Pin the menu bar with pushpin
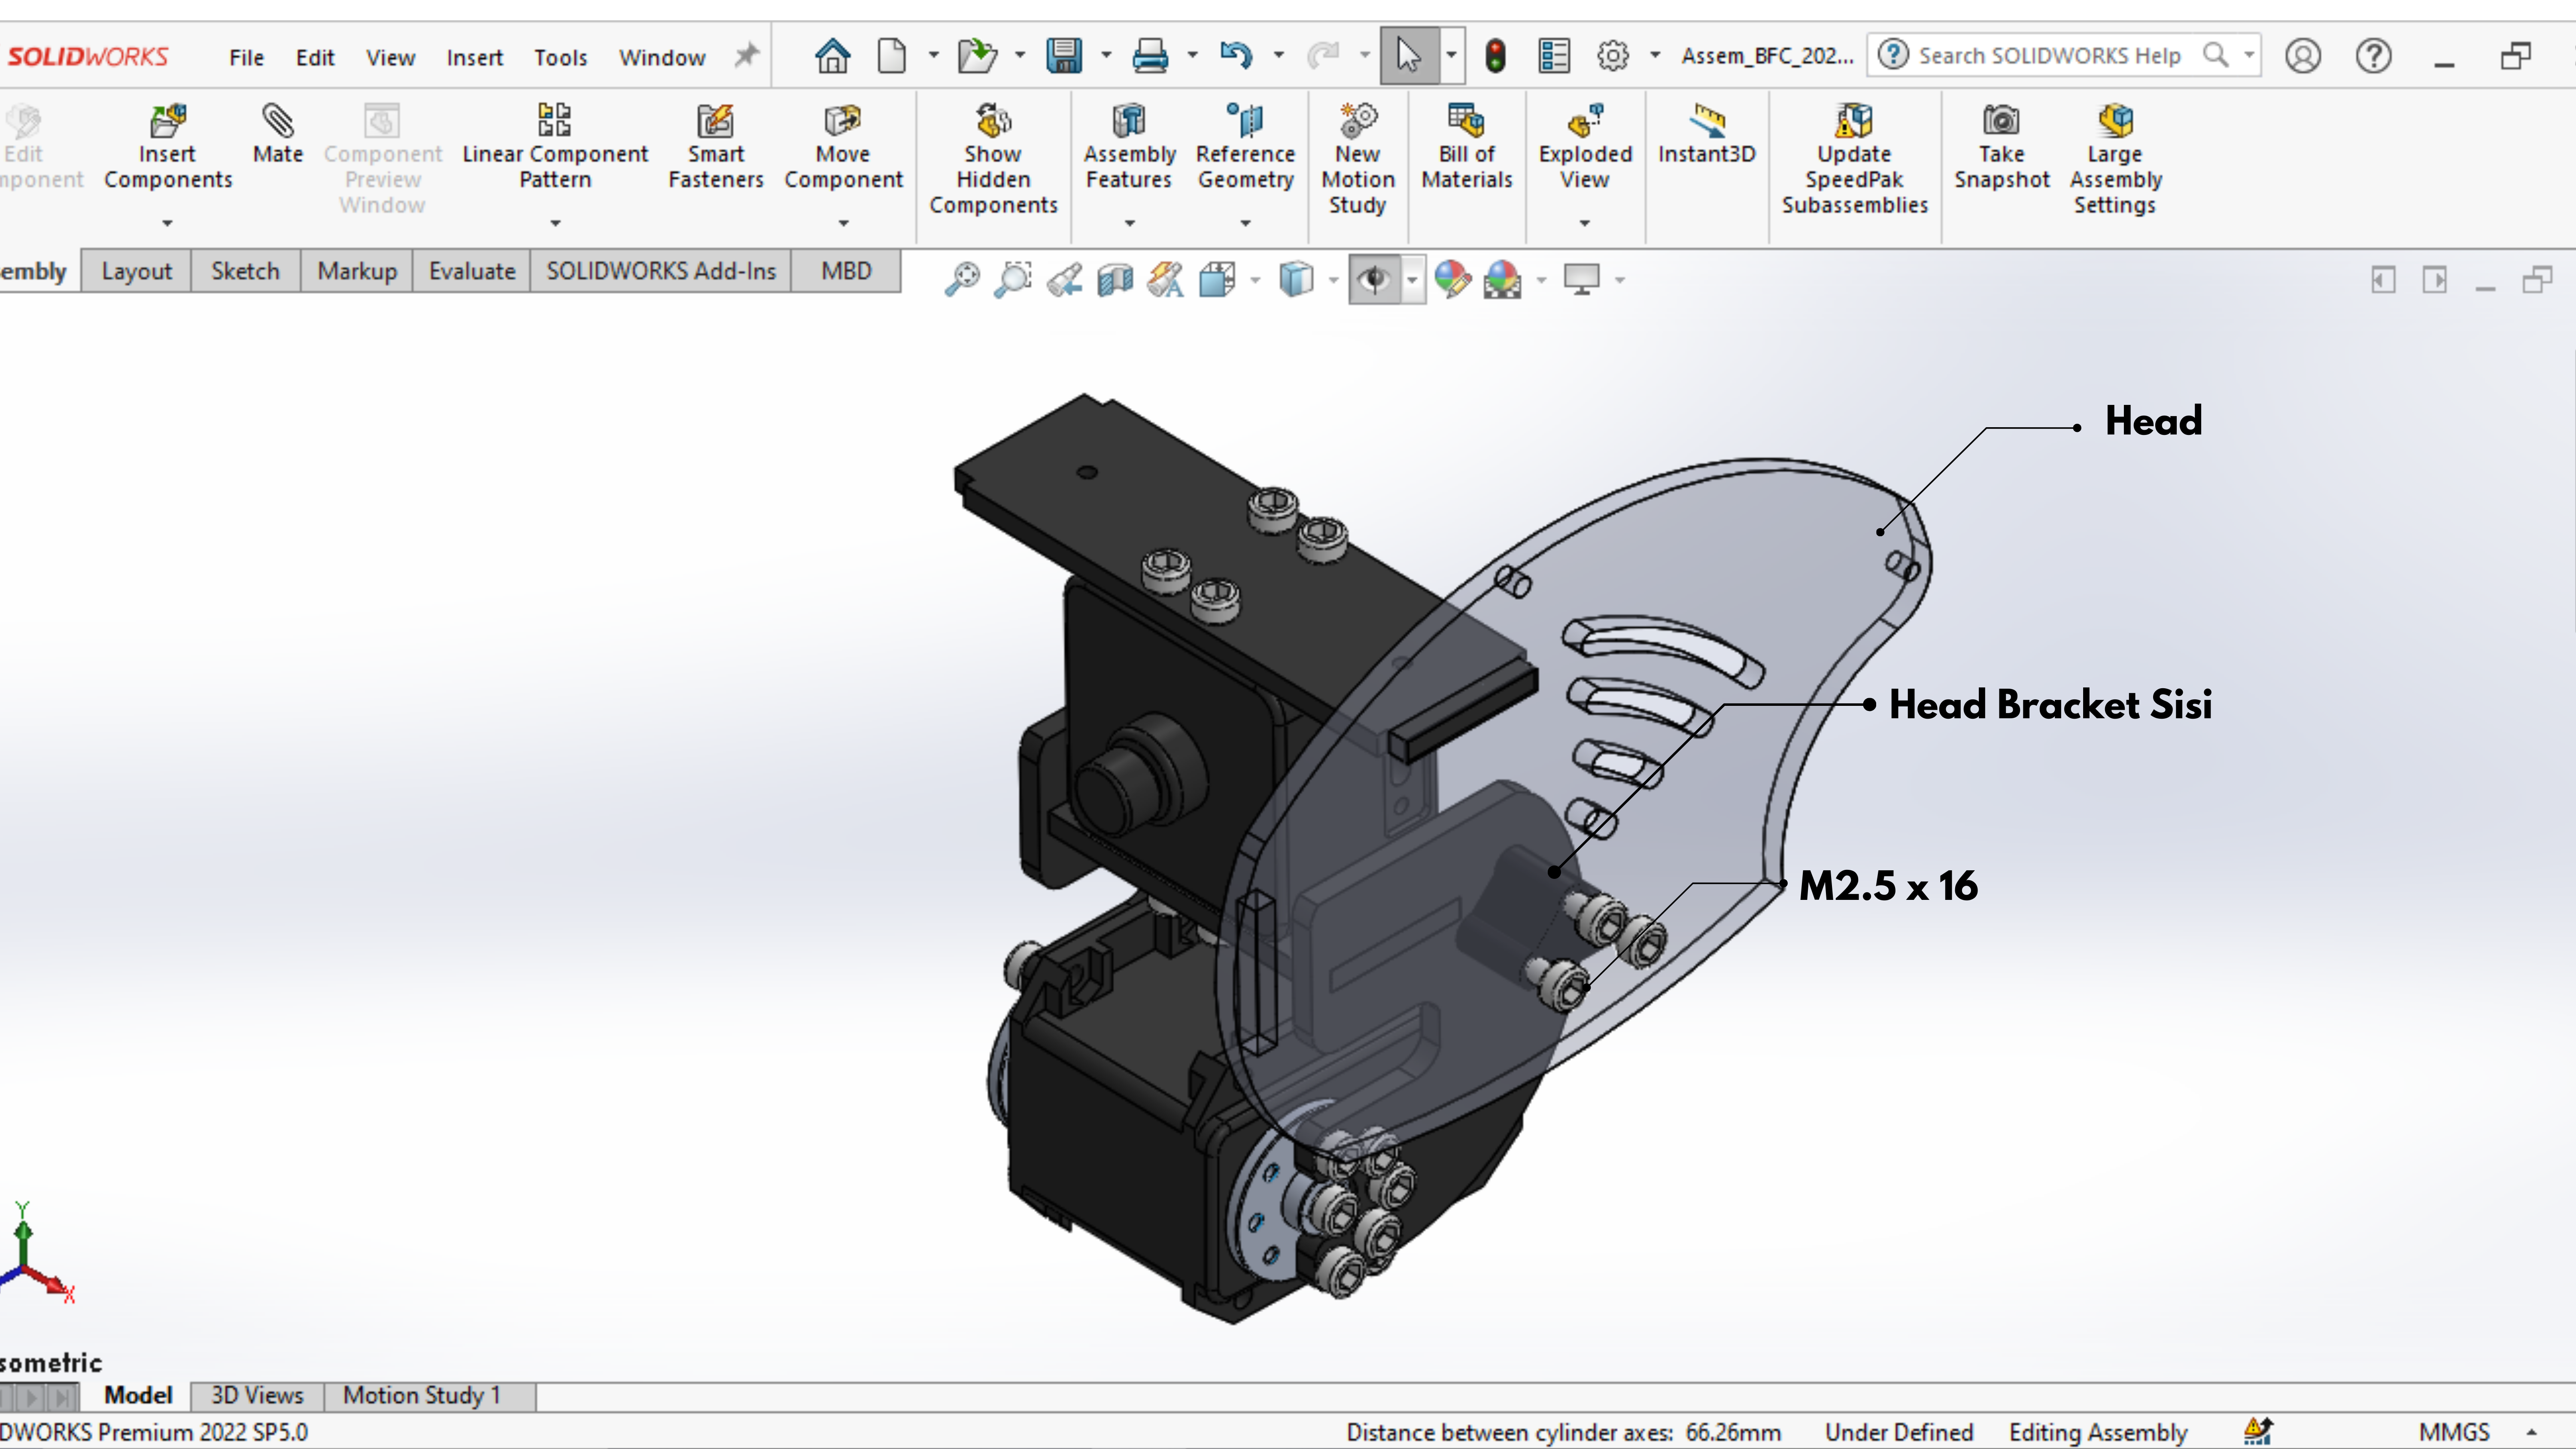Screen dimensions: 2576x1449 746,55
